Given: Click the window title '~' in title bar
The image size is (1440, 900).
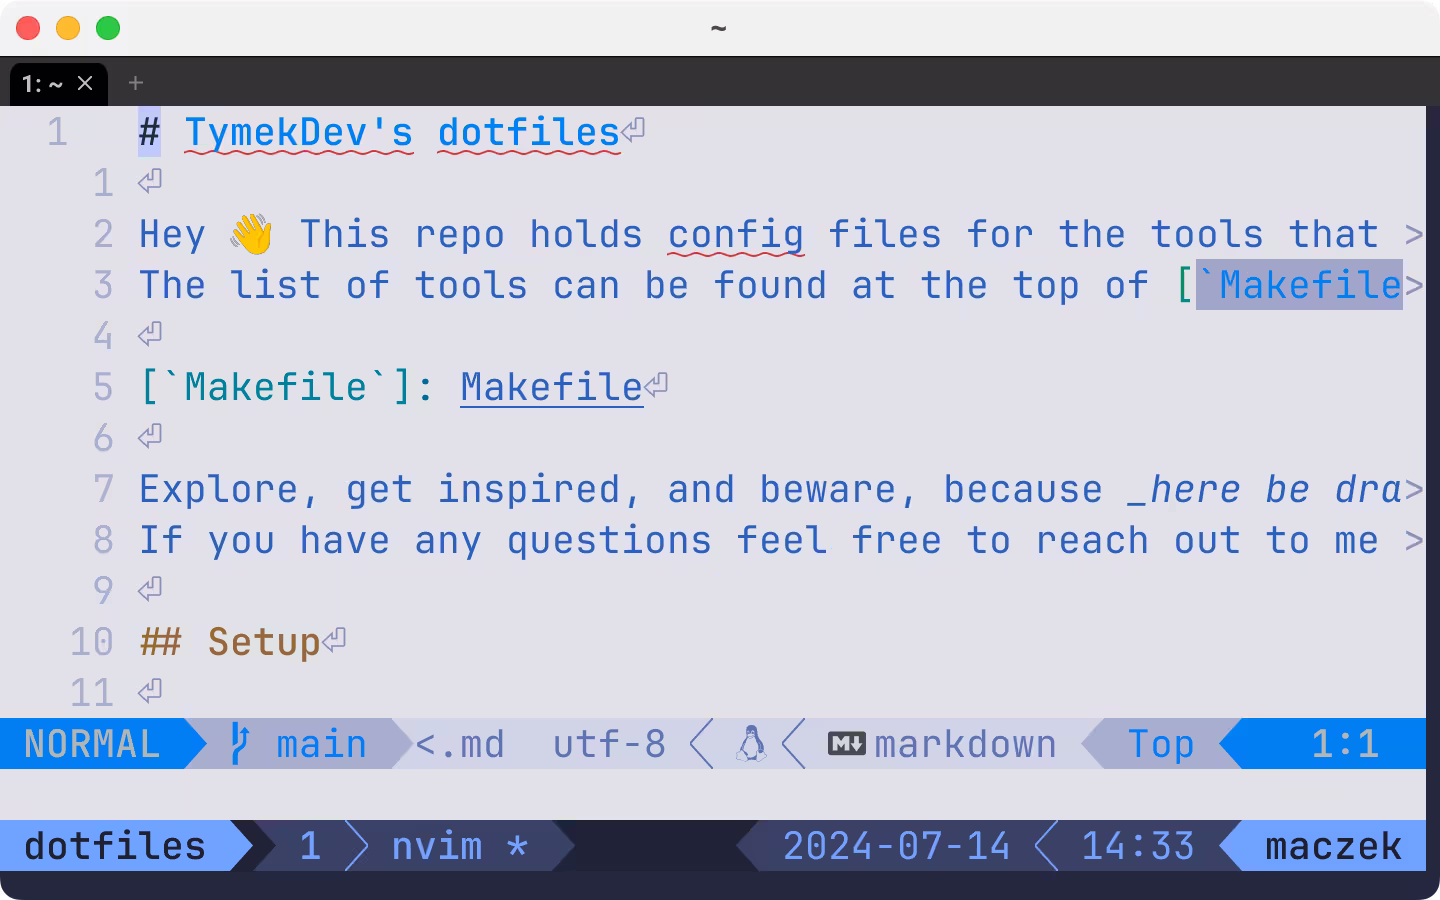Looking at the screenshot, I should (719, 28).
